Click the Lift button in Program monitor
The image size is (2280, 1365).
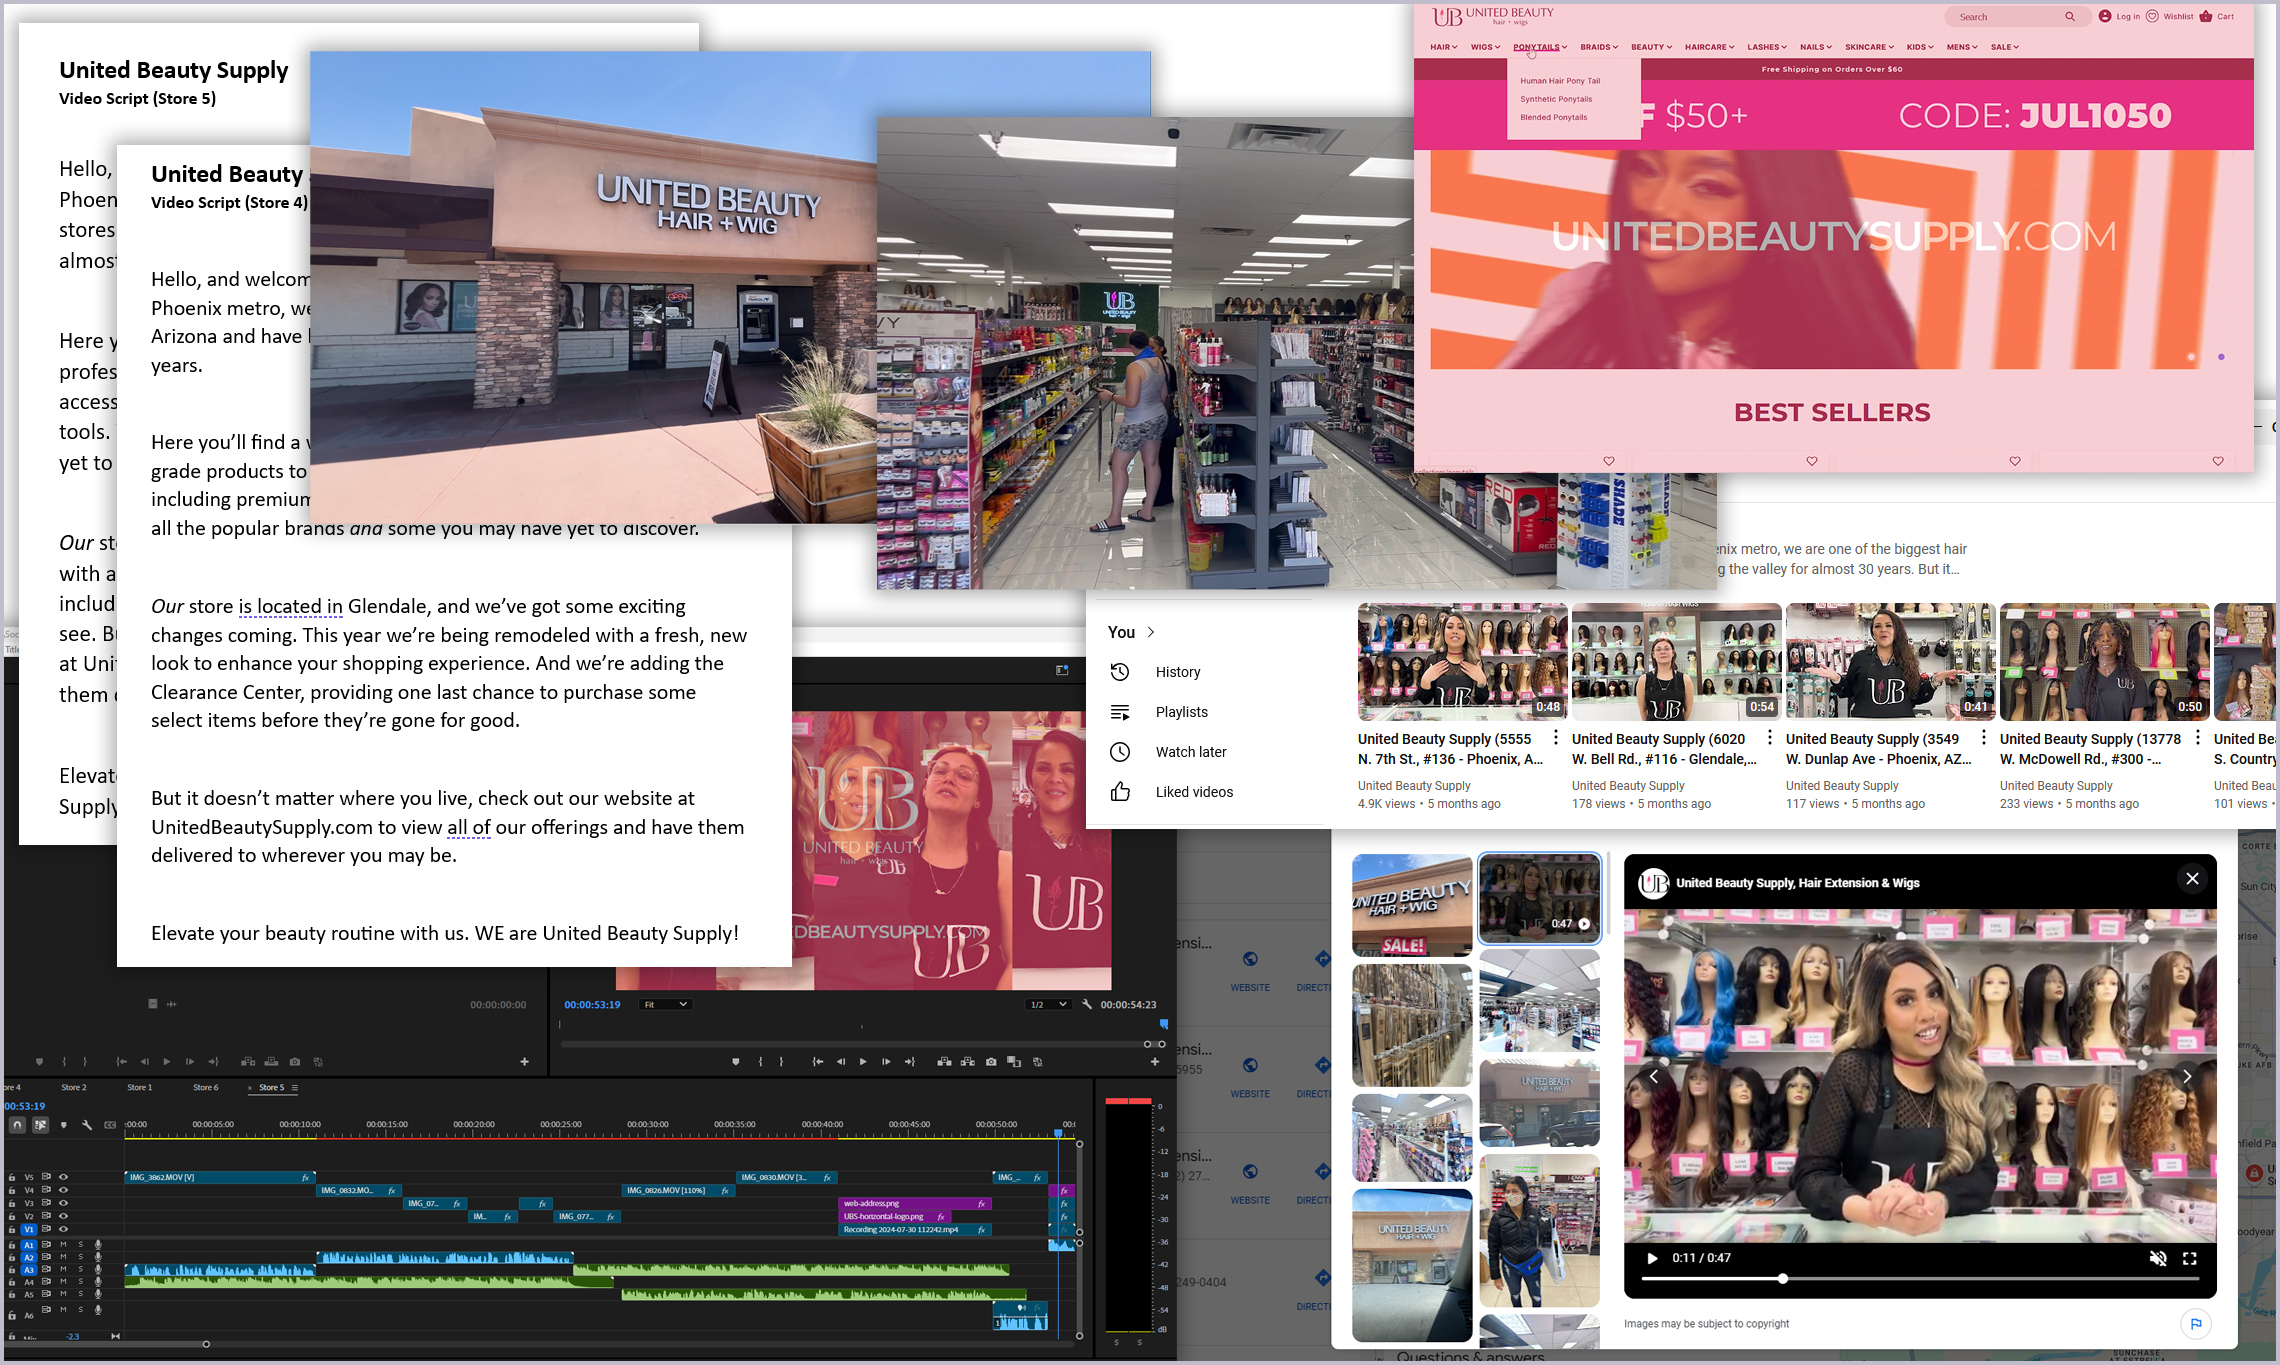(x=943, y=1062)
